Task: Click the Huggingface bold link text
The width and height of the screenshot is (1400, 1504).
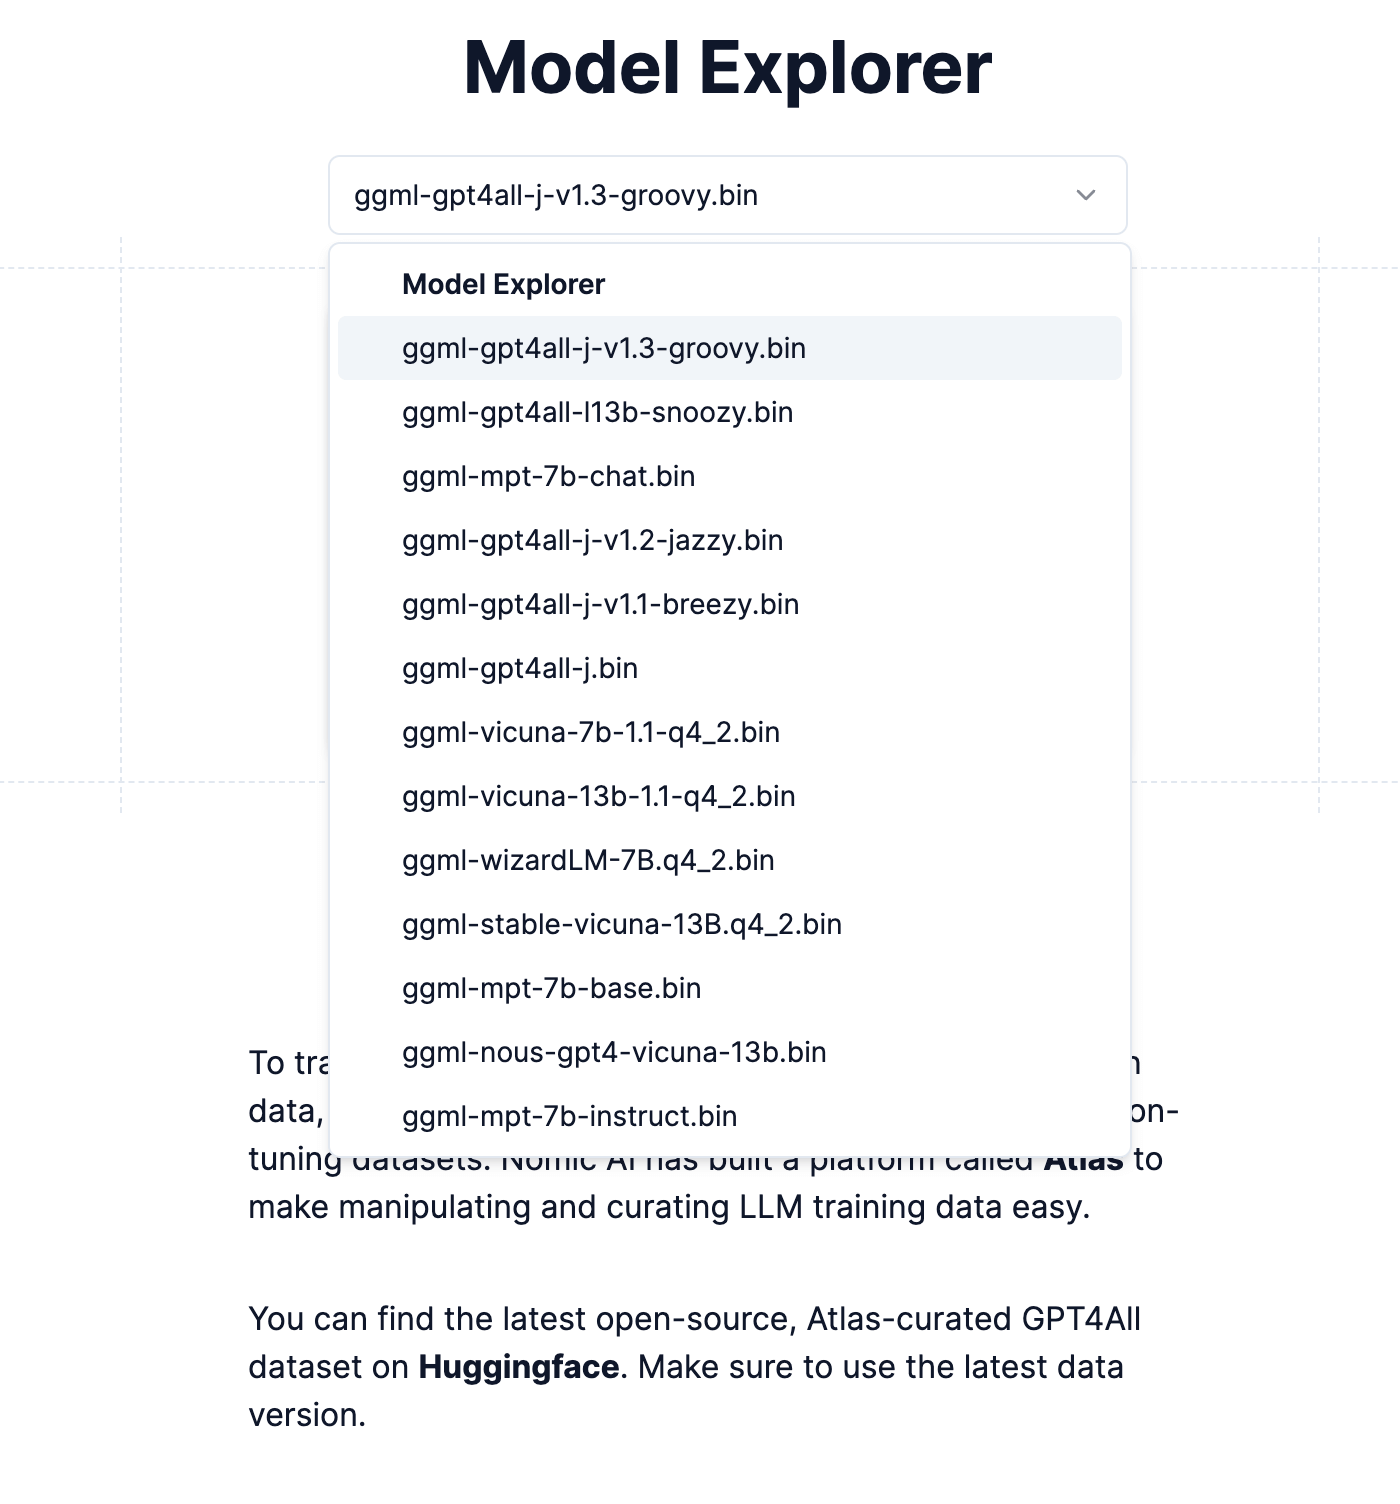Action: tap(516, 1366)
